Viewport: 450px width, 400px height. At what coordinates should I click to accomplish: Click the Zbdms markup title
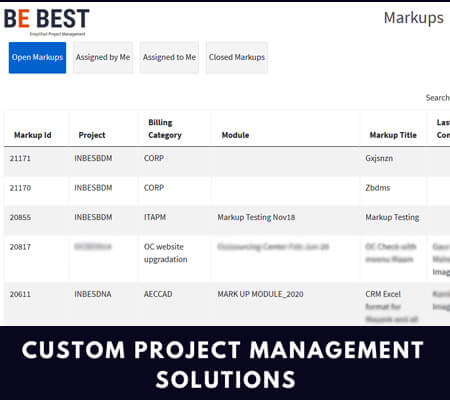pos(378,188)
